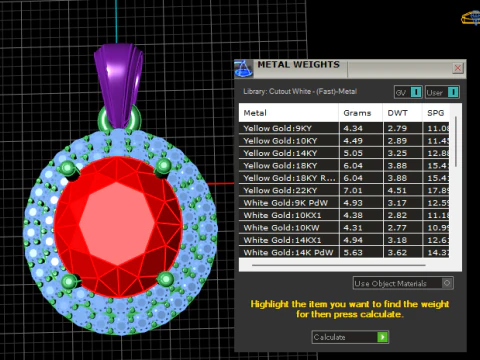Image resolution: width=480 pixels, height=360 pixels.
Task: Select the White Gold:14K PdW row
Action: point(344,252)
